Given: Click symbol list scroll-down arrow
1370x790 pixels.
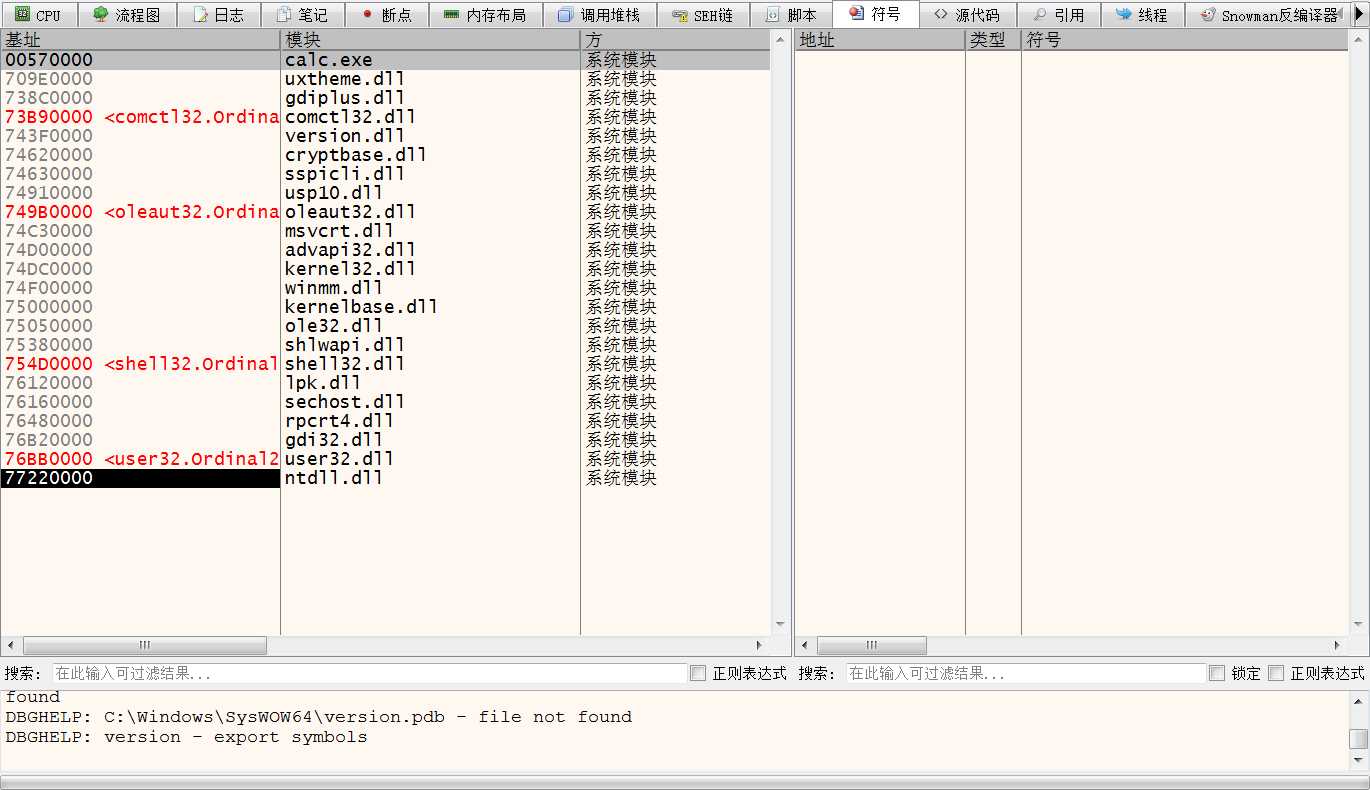Looking at the screenshot, I should pos(1358,625).
